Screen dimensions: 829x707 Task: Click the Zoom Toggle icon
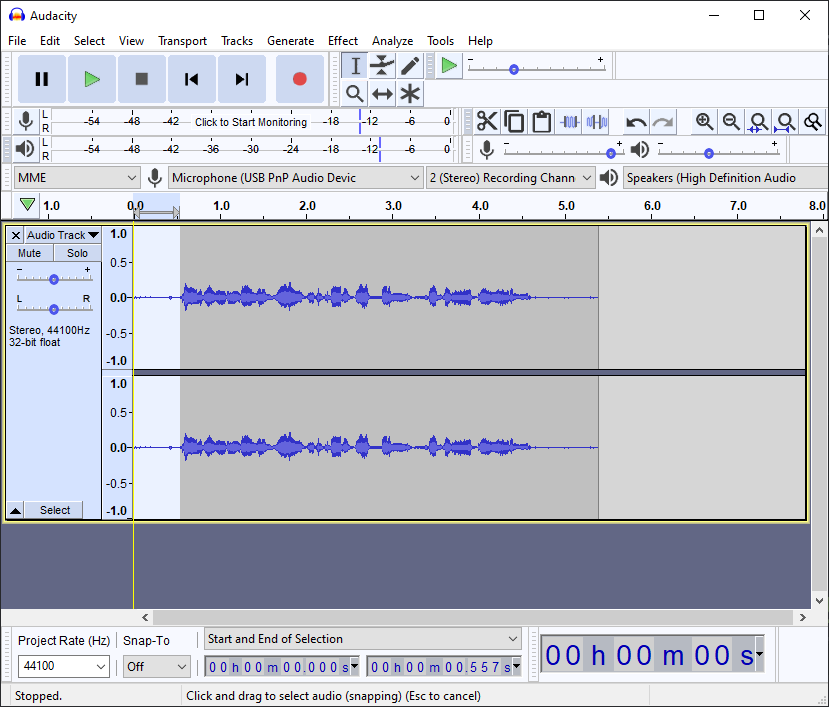[x=813, y=122]
